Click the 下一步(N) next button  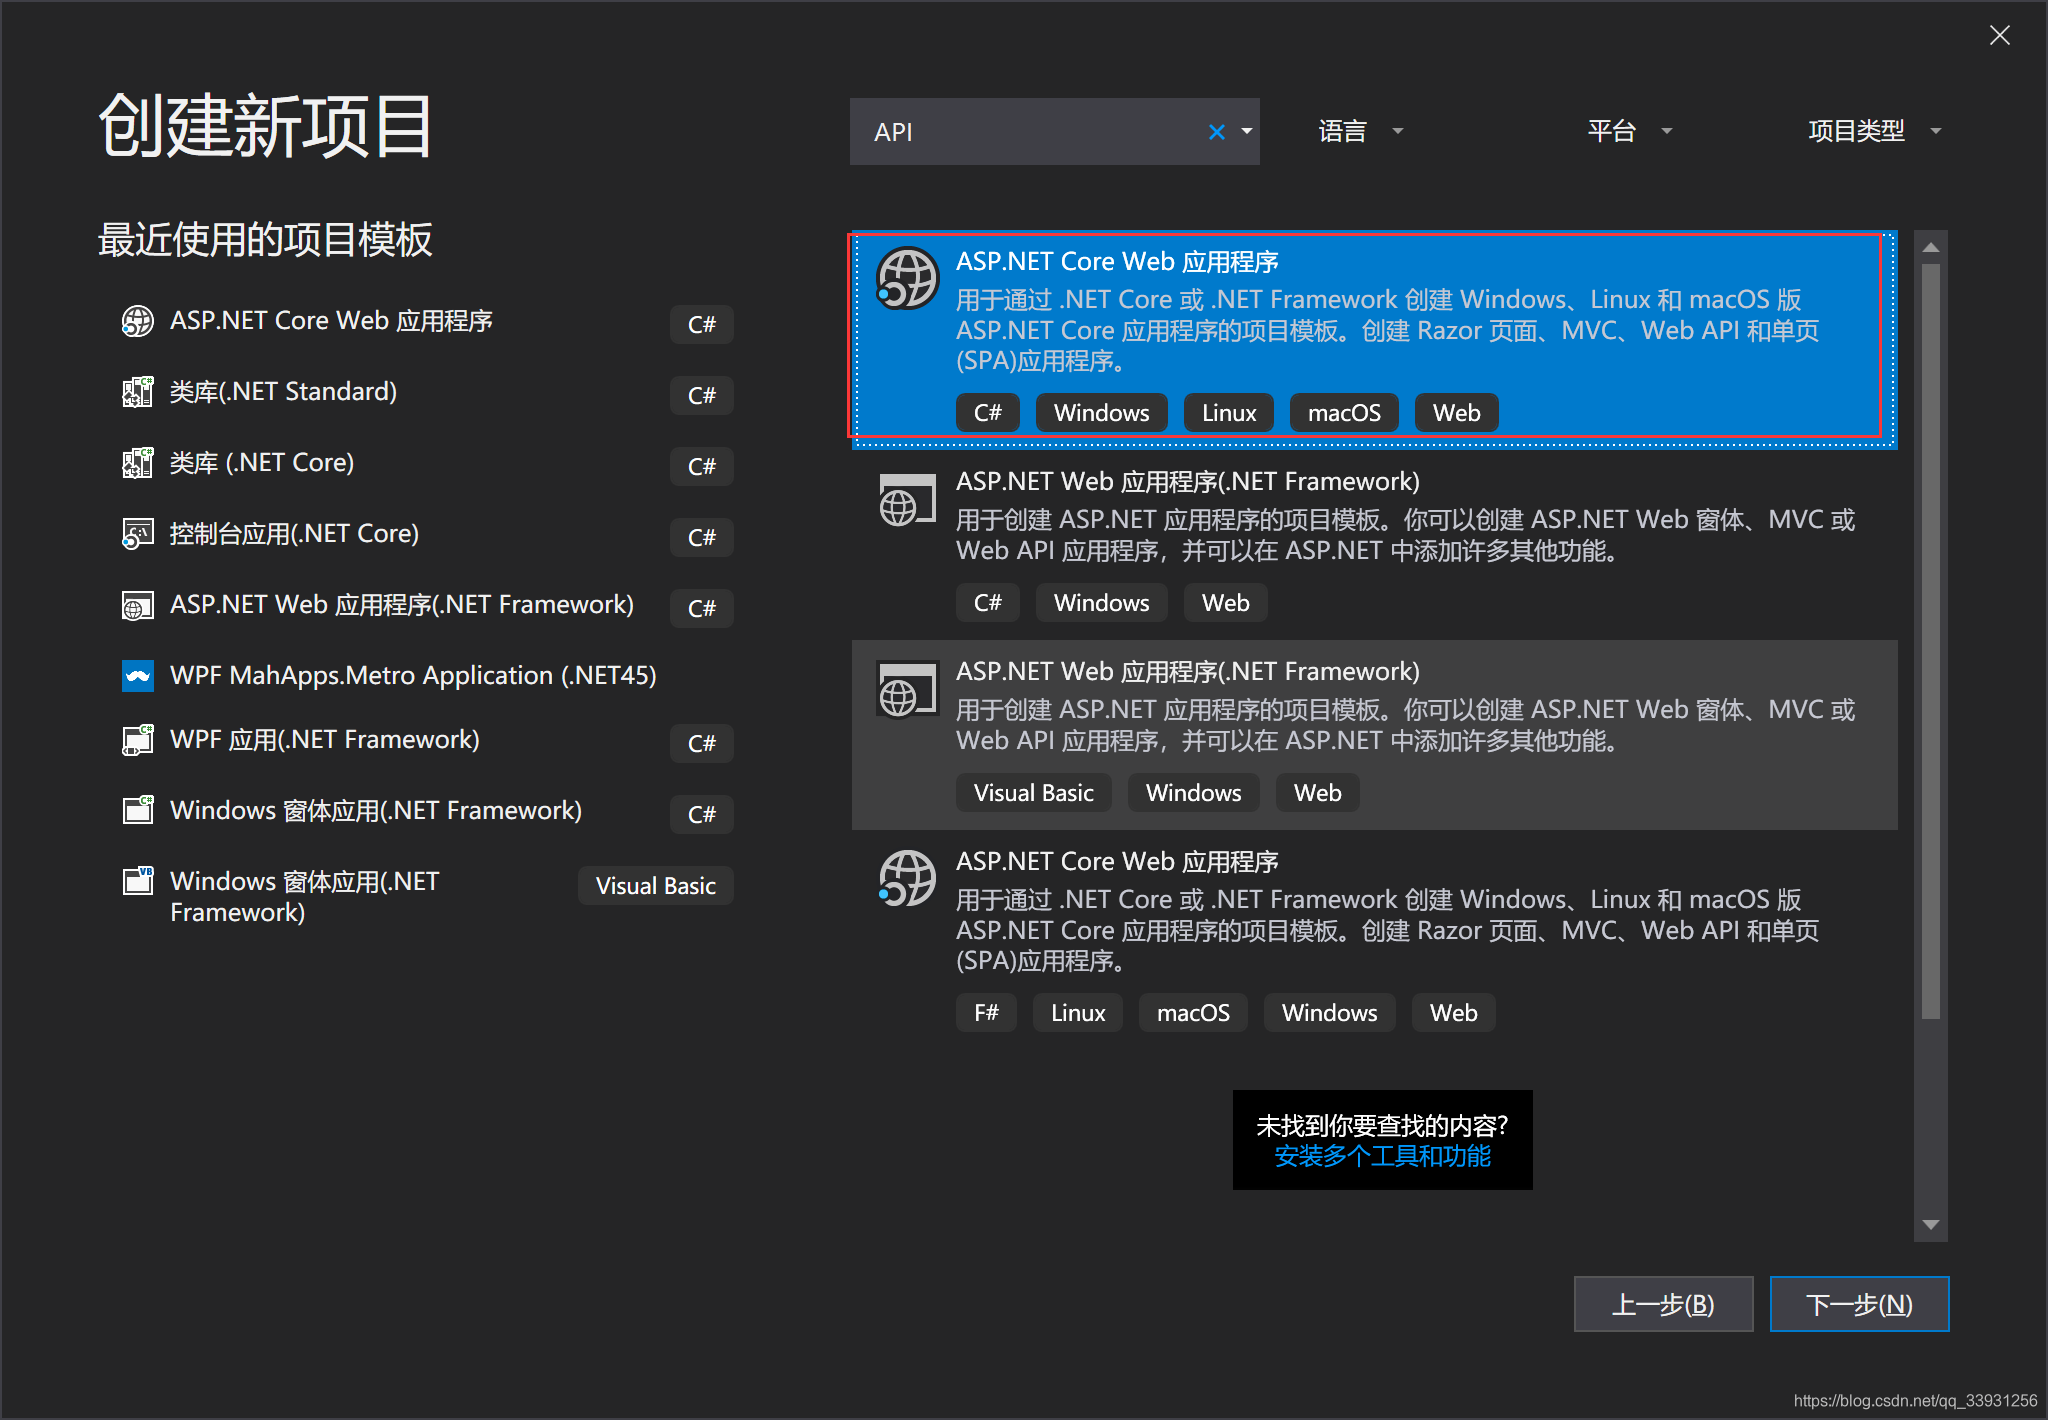pos(1858,1304)
